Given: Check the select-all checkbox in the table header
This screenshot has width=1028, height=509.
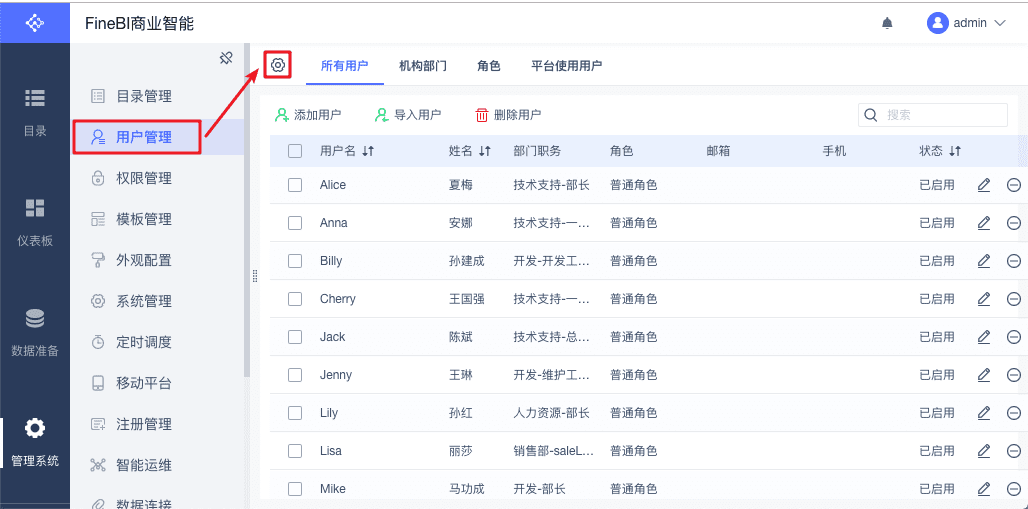Looking at the screenshot, I should coord(295,151).
